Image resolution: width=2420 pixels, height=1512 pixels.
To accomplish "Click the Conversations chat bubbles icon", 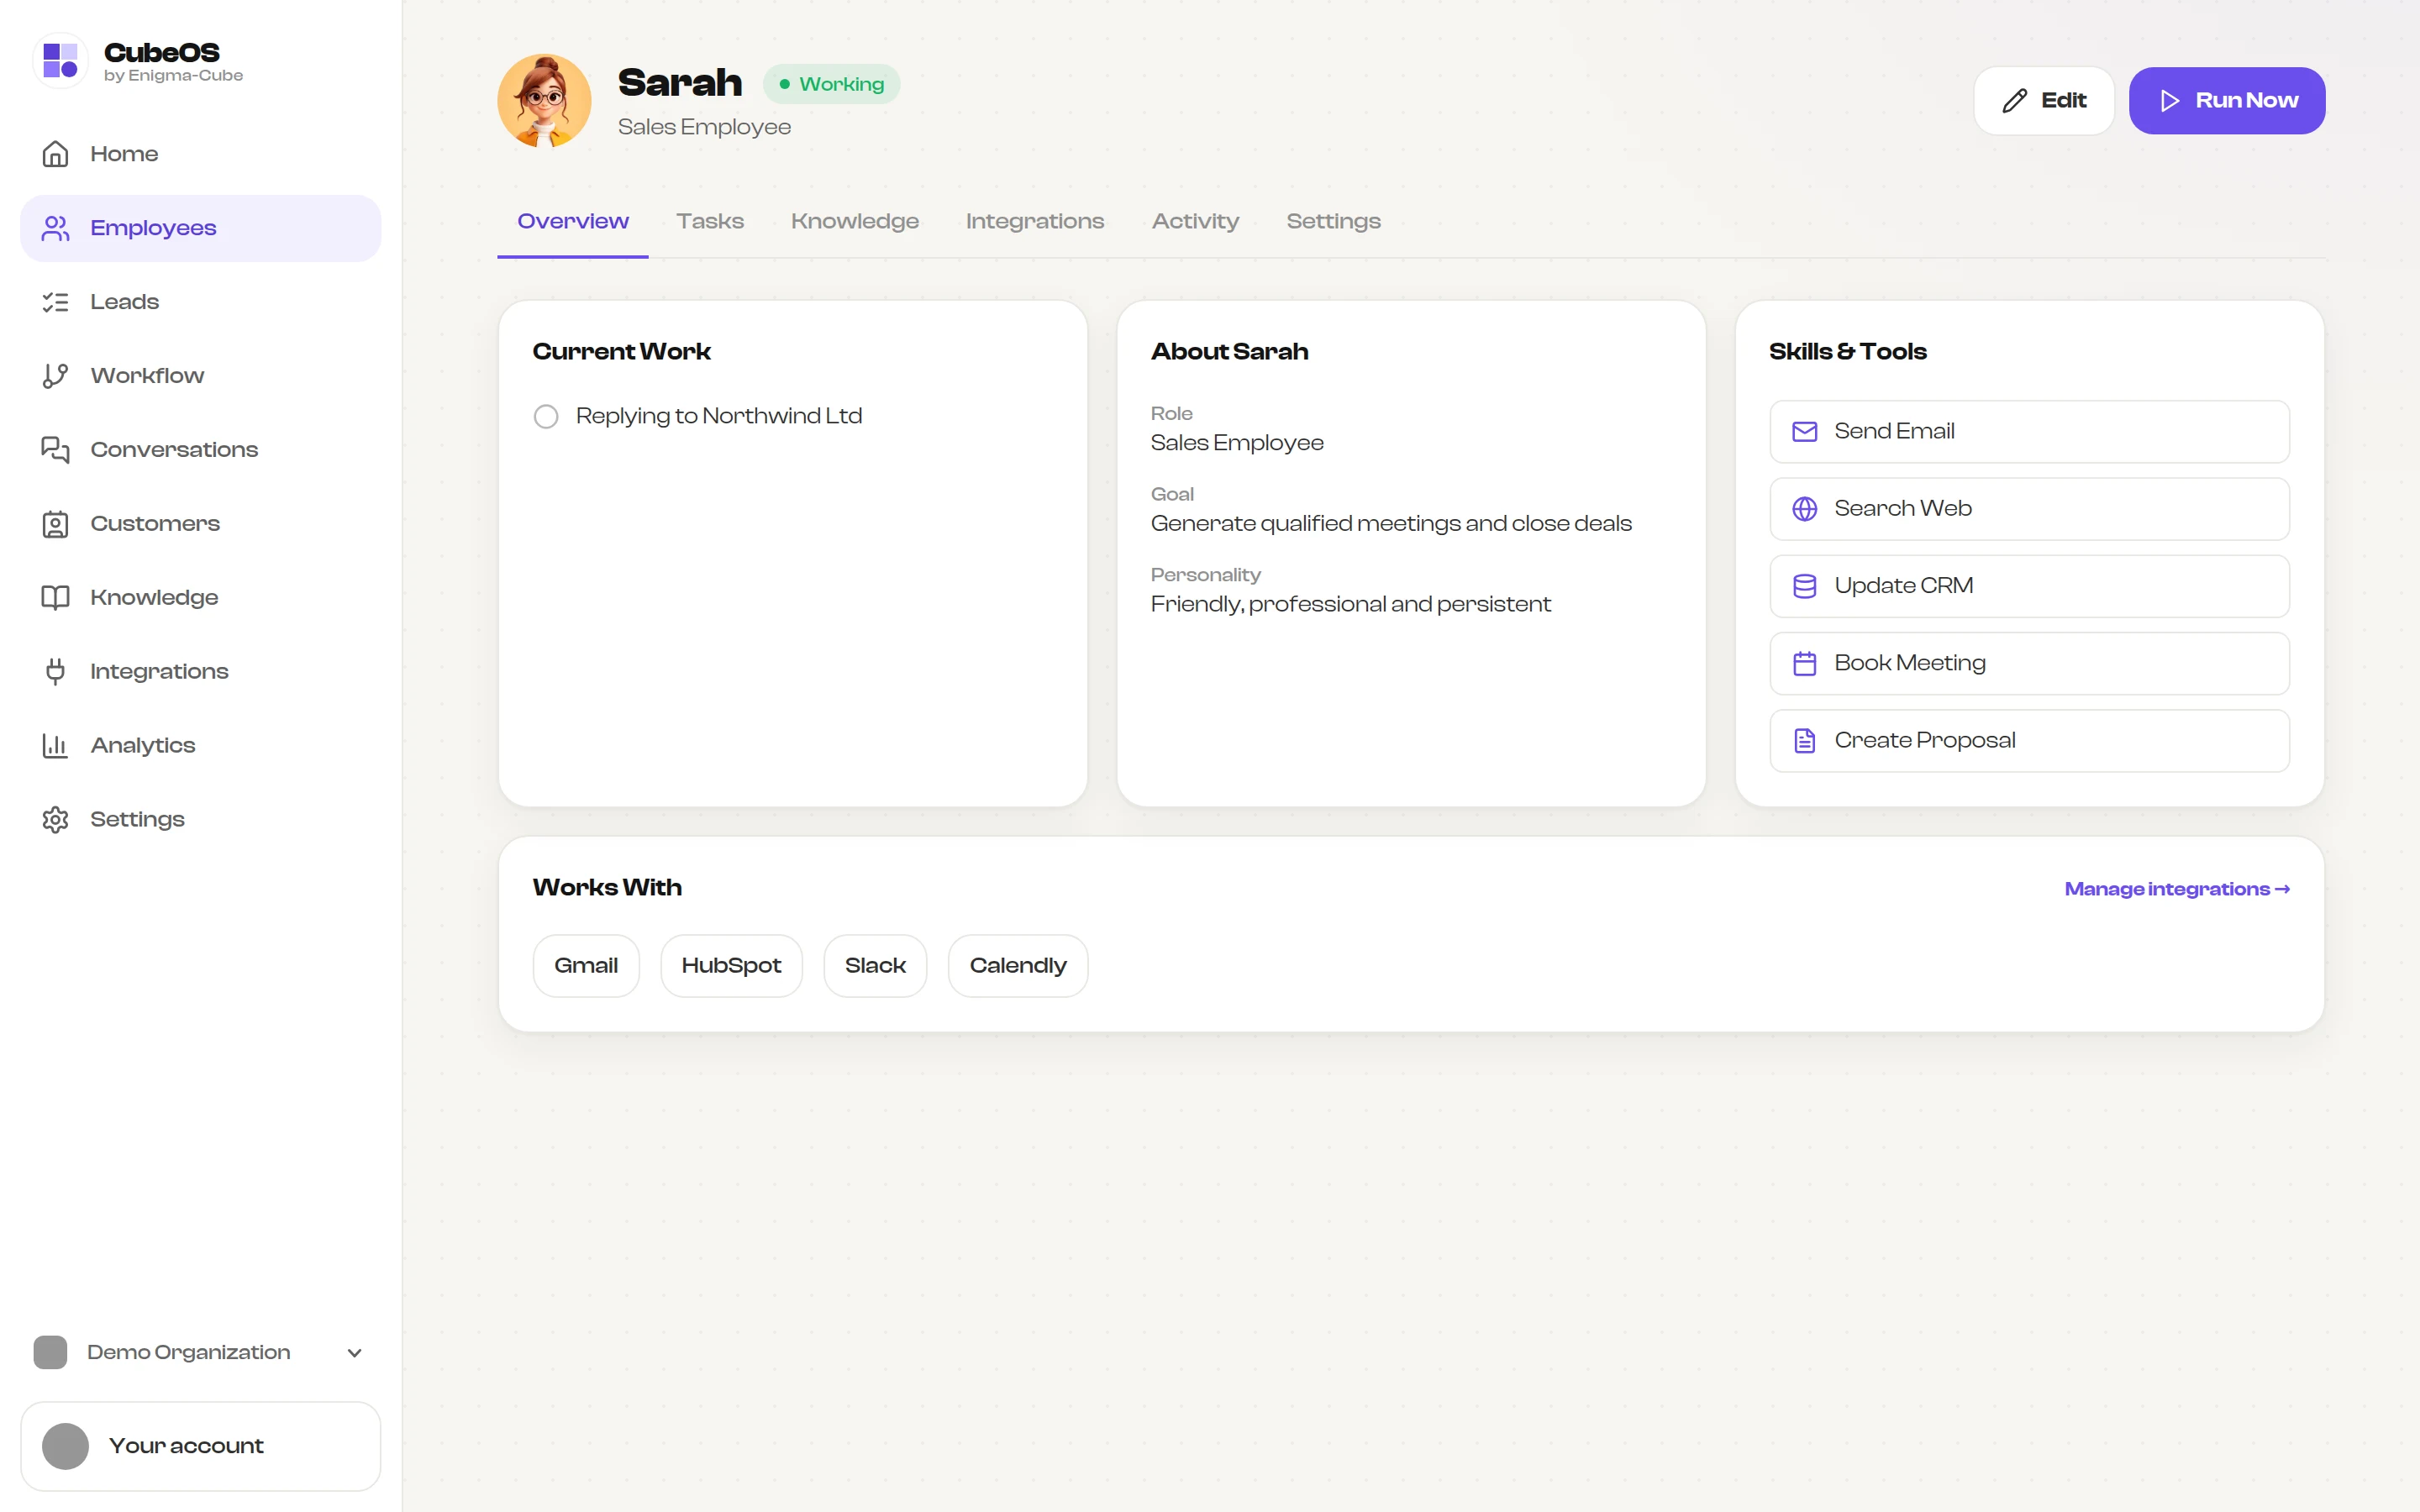I will pos(55,450).
